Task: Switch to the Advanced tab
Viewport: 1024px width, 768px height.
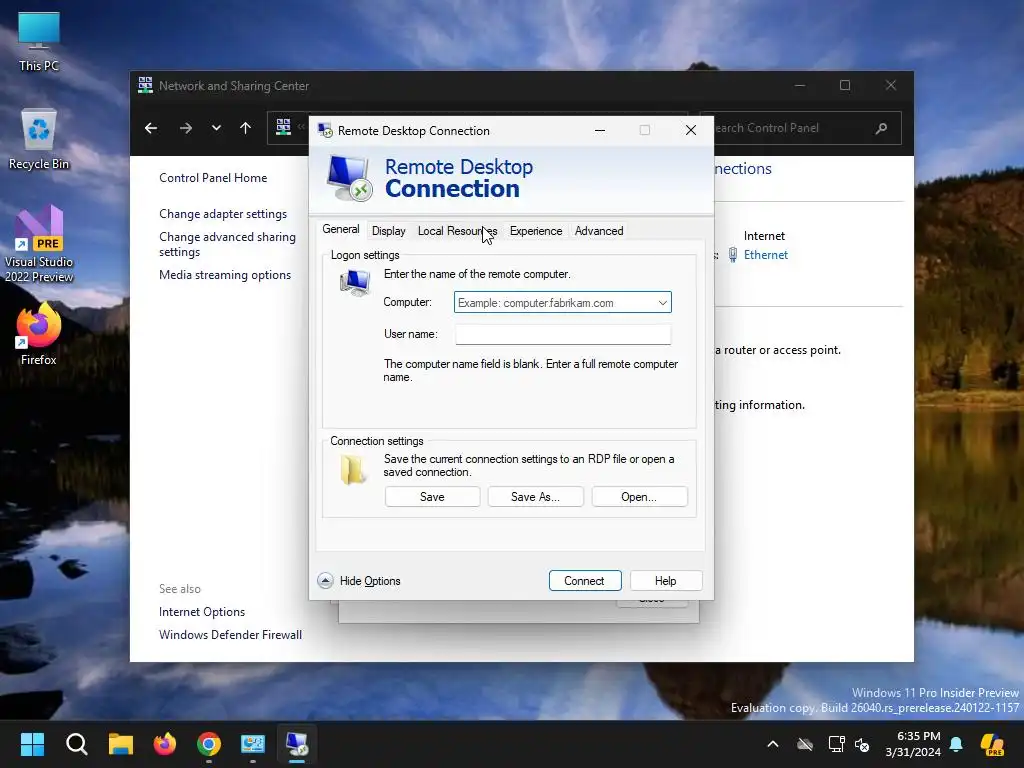Action: [x=599, y=231]
